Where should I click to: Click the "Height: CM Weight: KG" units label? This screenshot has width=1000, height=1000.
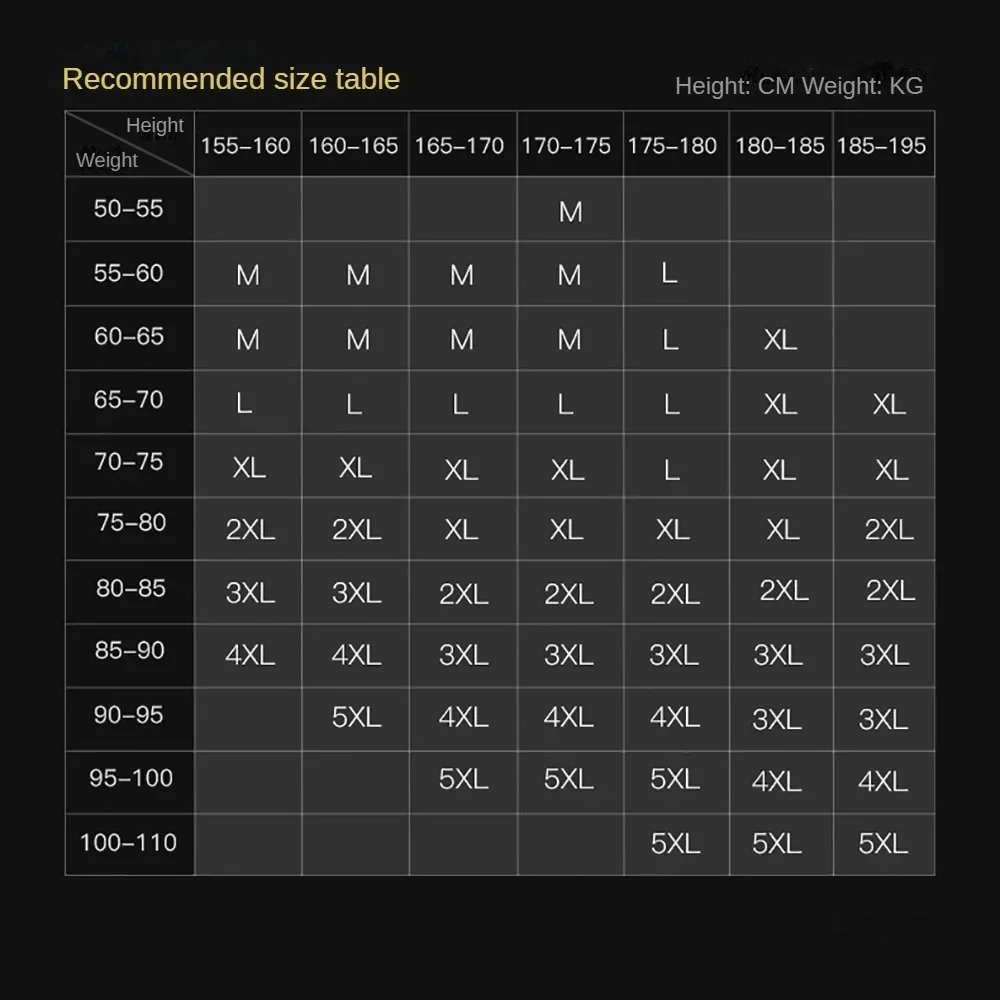(799, 85)
